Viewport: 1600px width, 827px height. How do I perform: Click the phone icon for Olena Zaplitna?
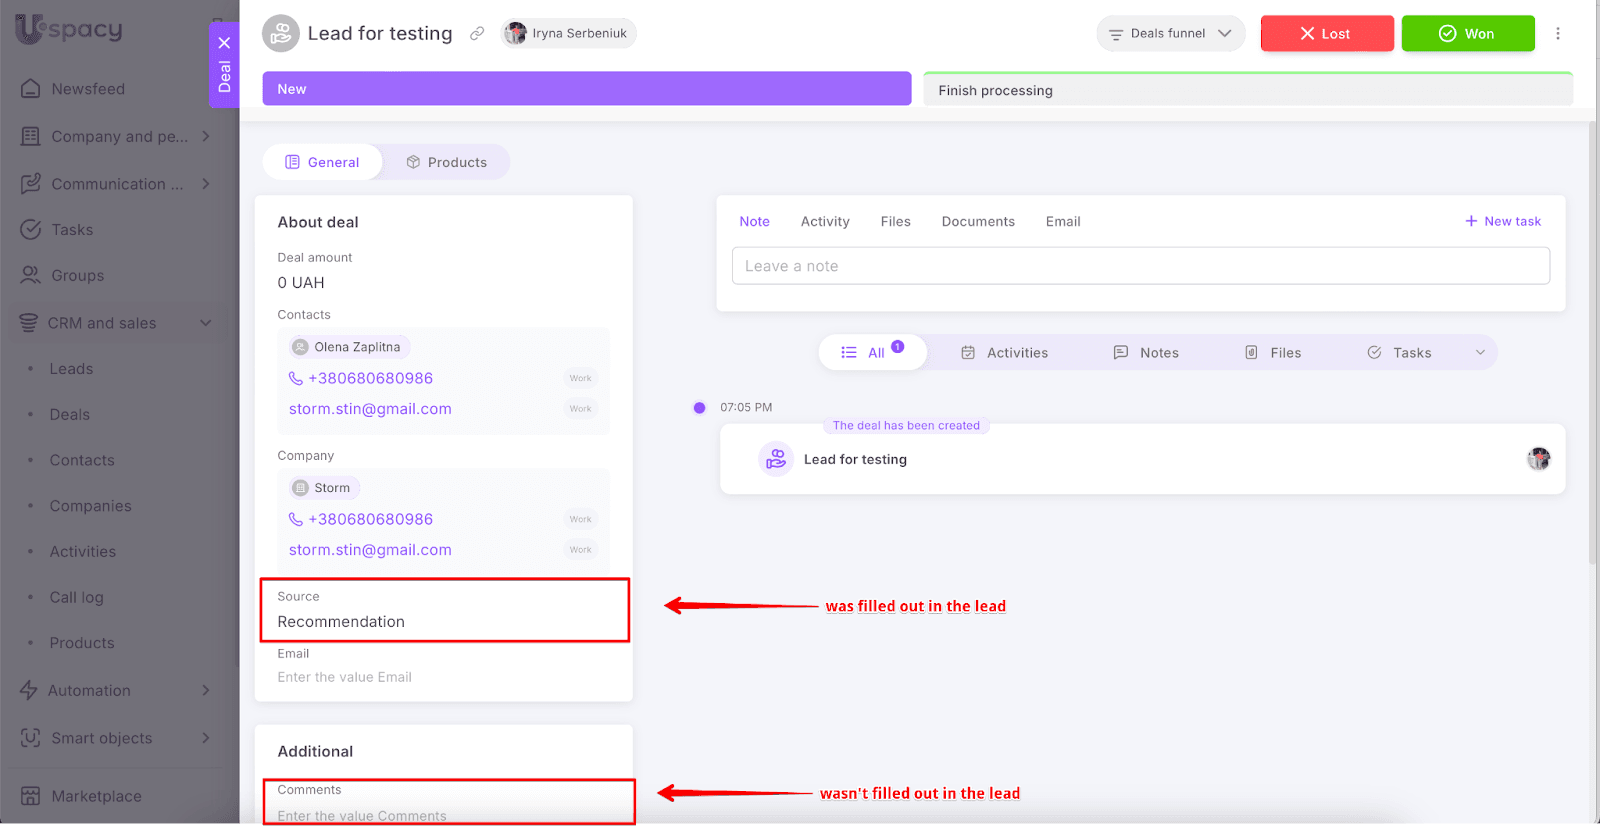click(296, 378)
